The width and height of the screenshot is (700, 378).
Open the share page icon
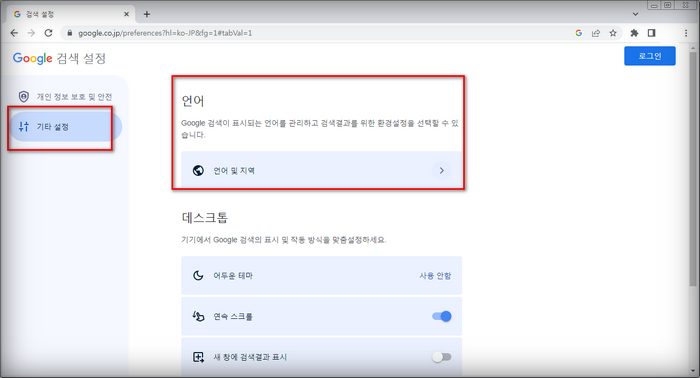[596, 33]
